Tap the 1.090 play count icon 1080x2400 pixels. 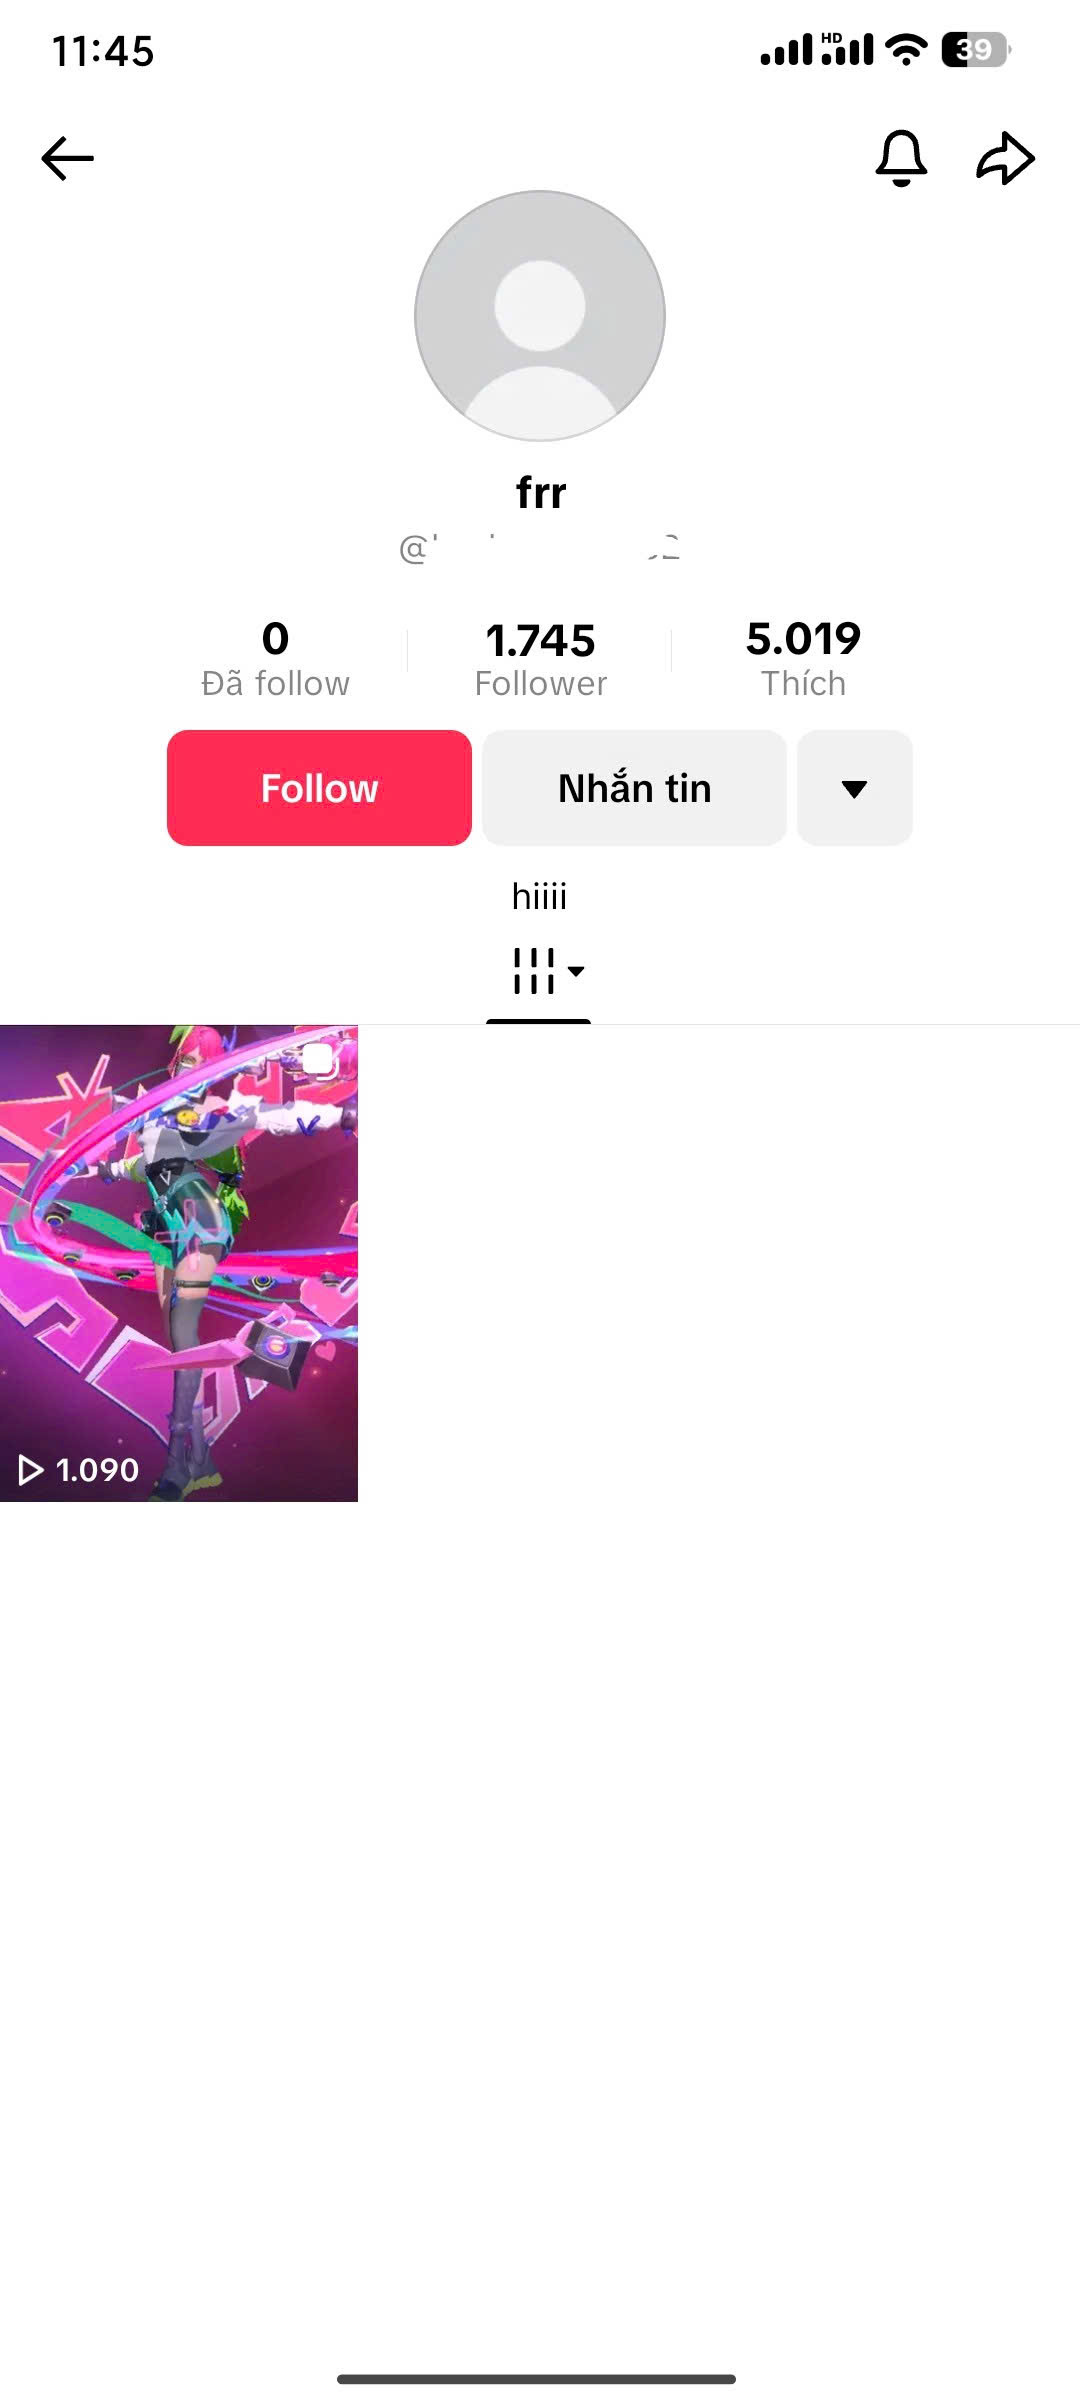point(31,1469)
